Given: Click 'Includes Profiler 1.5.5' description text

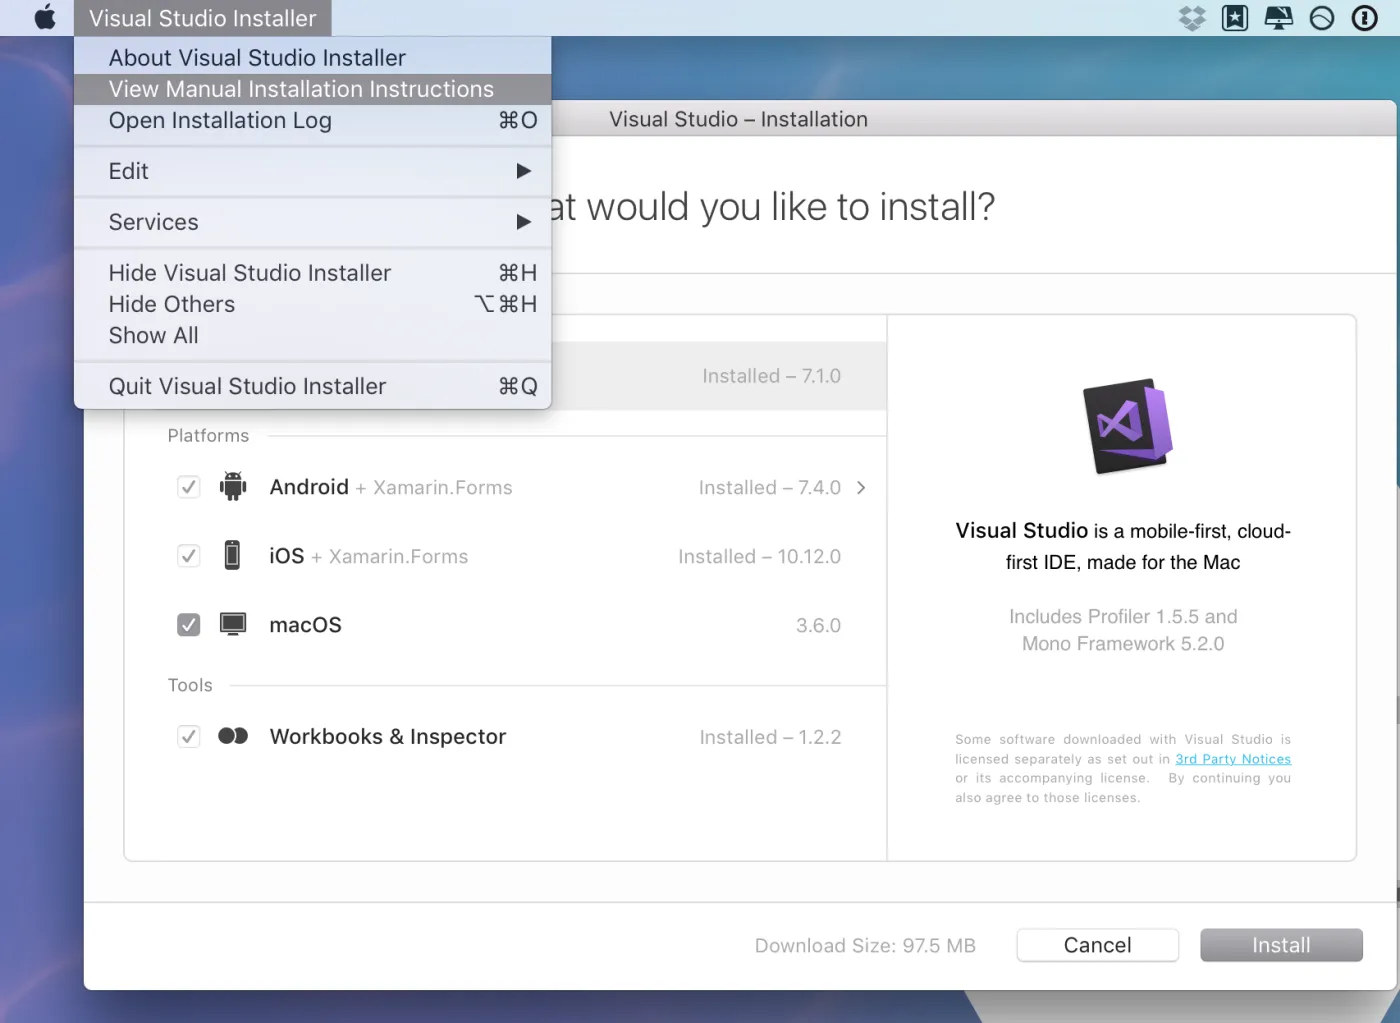Looking at the screenshot, I should (x=1123, y=630).
